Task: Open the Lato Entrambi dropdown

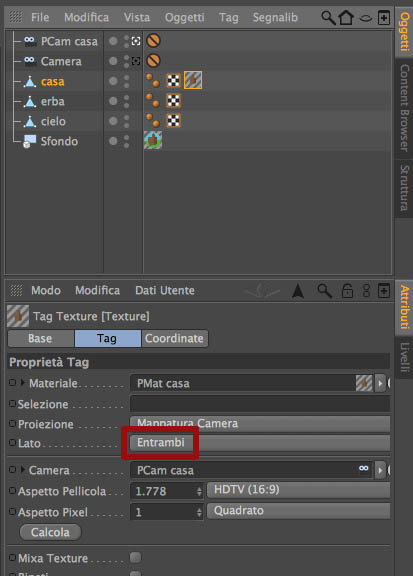Action: (260, 443)
